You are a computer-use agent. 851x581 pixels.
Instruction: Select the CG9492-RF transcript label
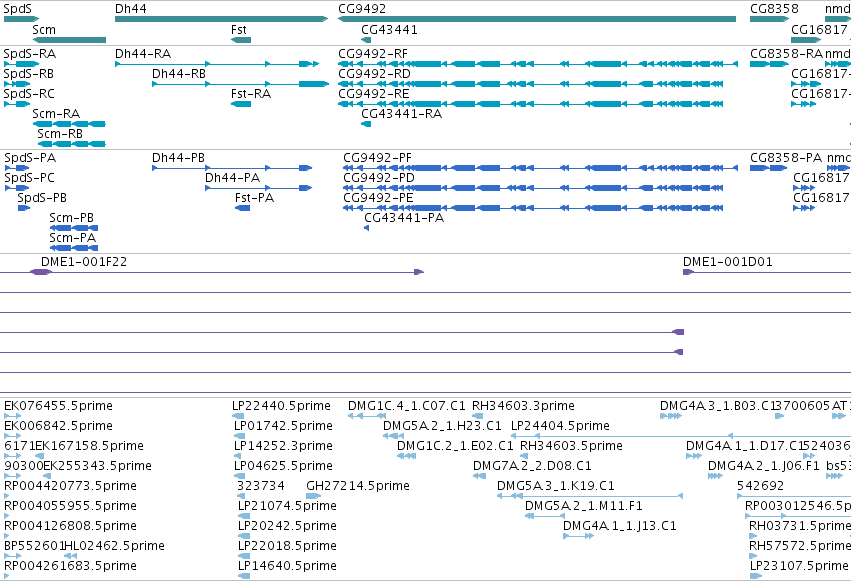373,54
